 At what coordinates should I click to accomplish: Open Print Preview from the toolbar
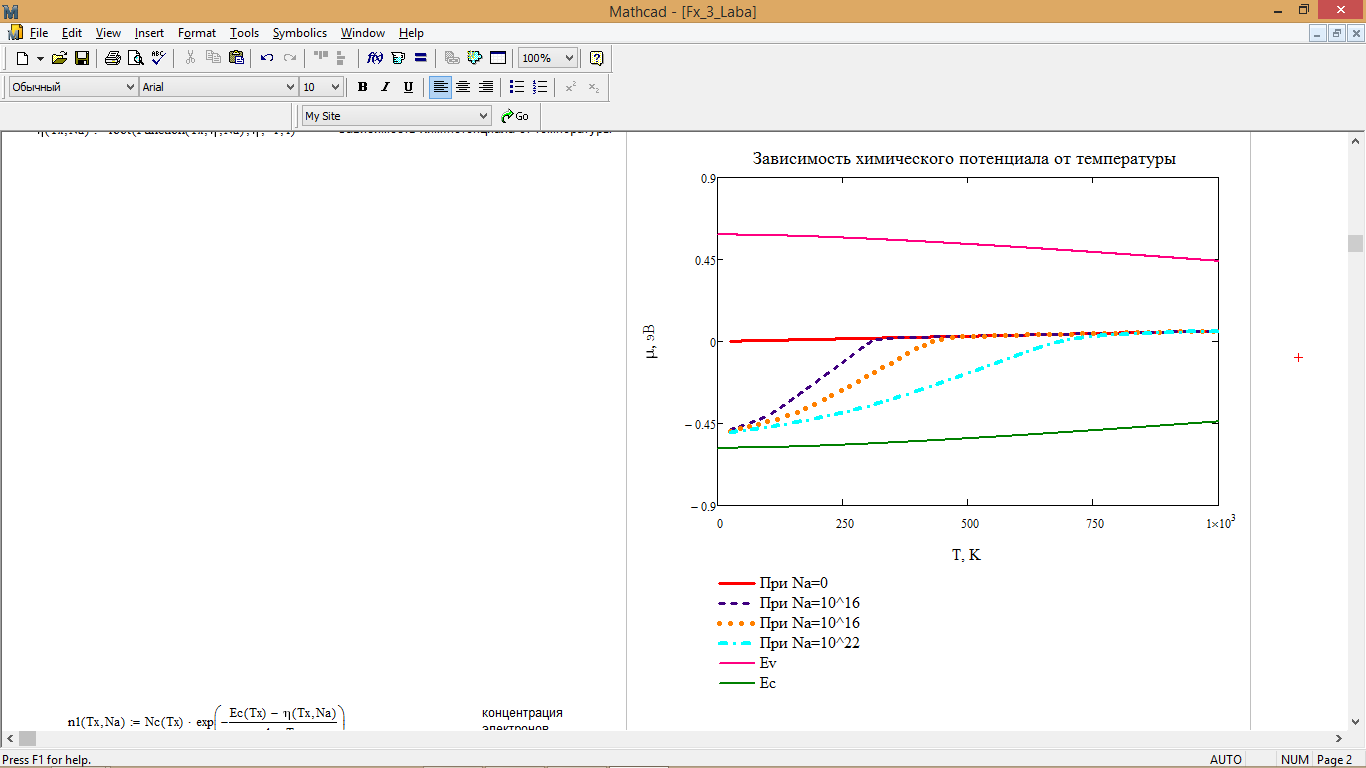click(x=135, y=58)
